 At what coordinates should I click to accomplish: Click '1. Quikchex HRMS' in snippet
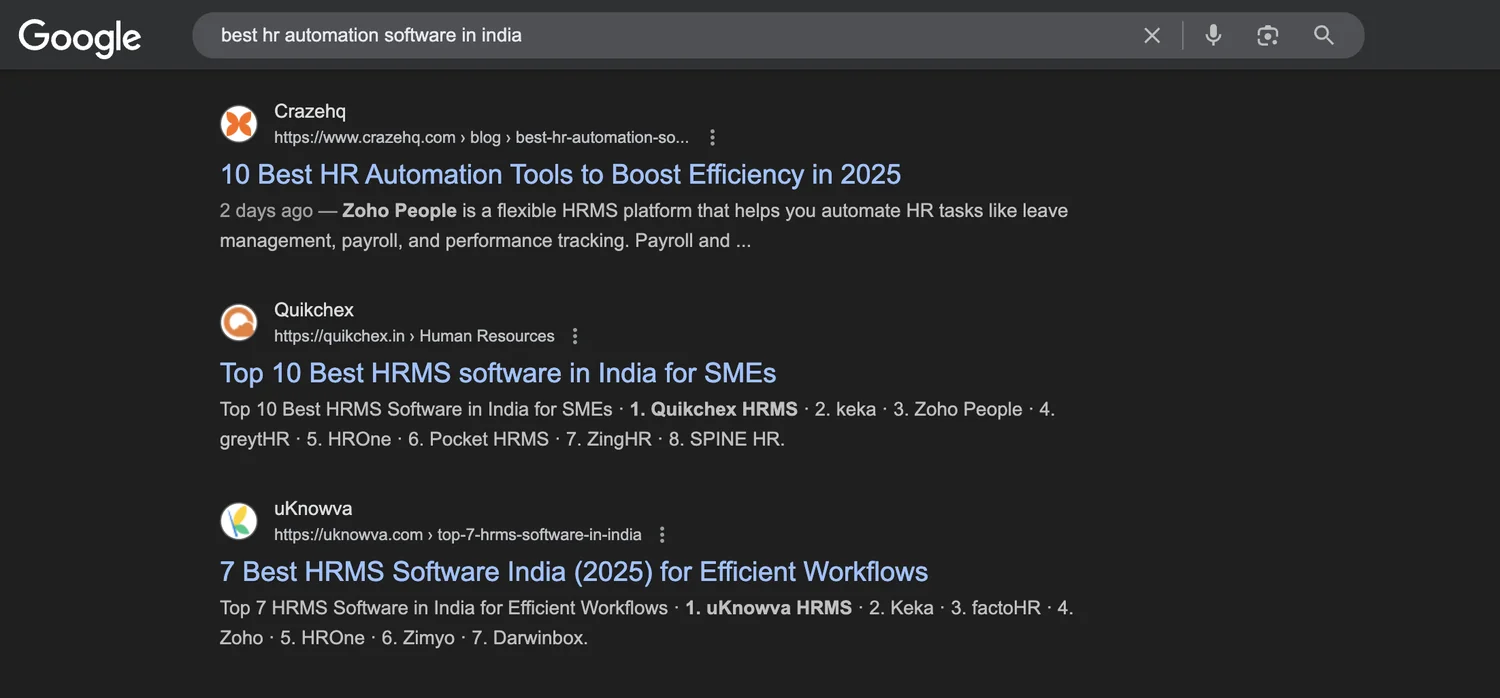pyautogui.click(x=714, y=409)
